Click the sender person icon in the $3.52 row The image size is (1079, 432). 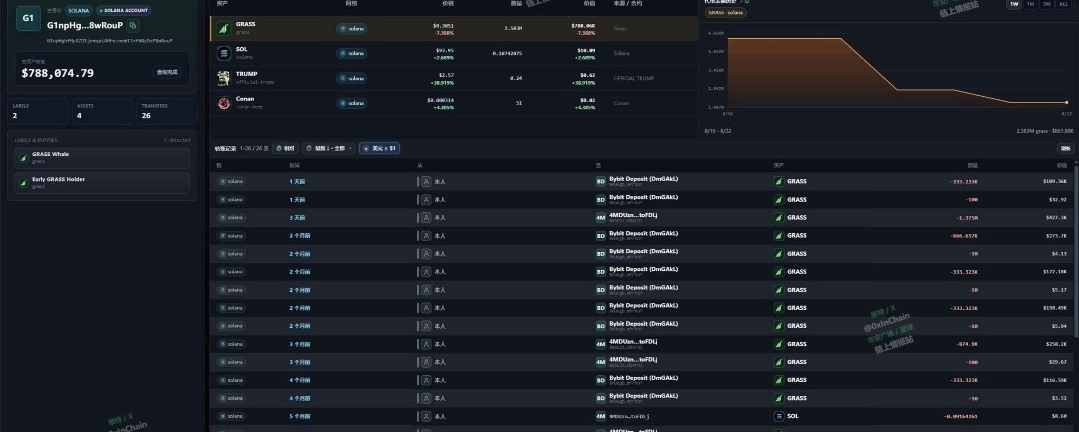[426, 398]
